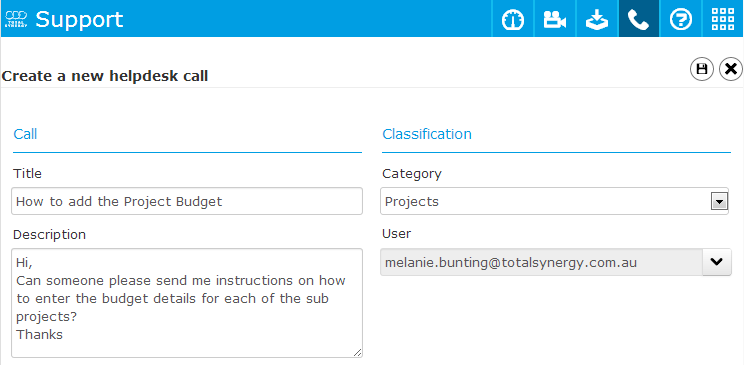Open the video camera tutorials icon

555,19
